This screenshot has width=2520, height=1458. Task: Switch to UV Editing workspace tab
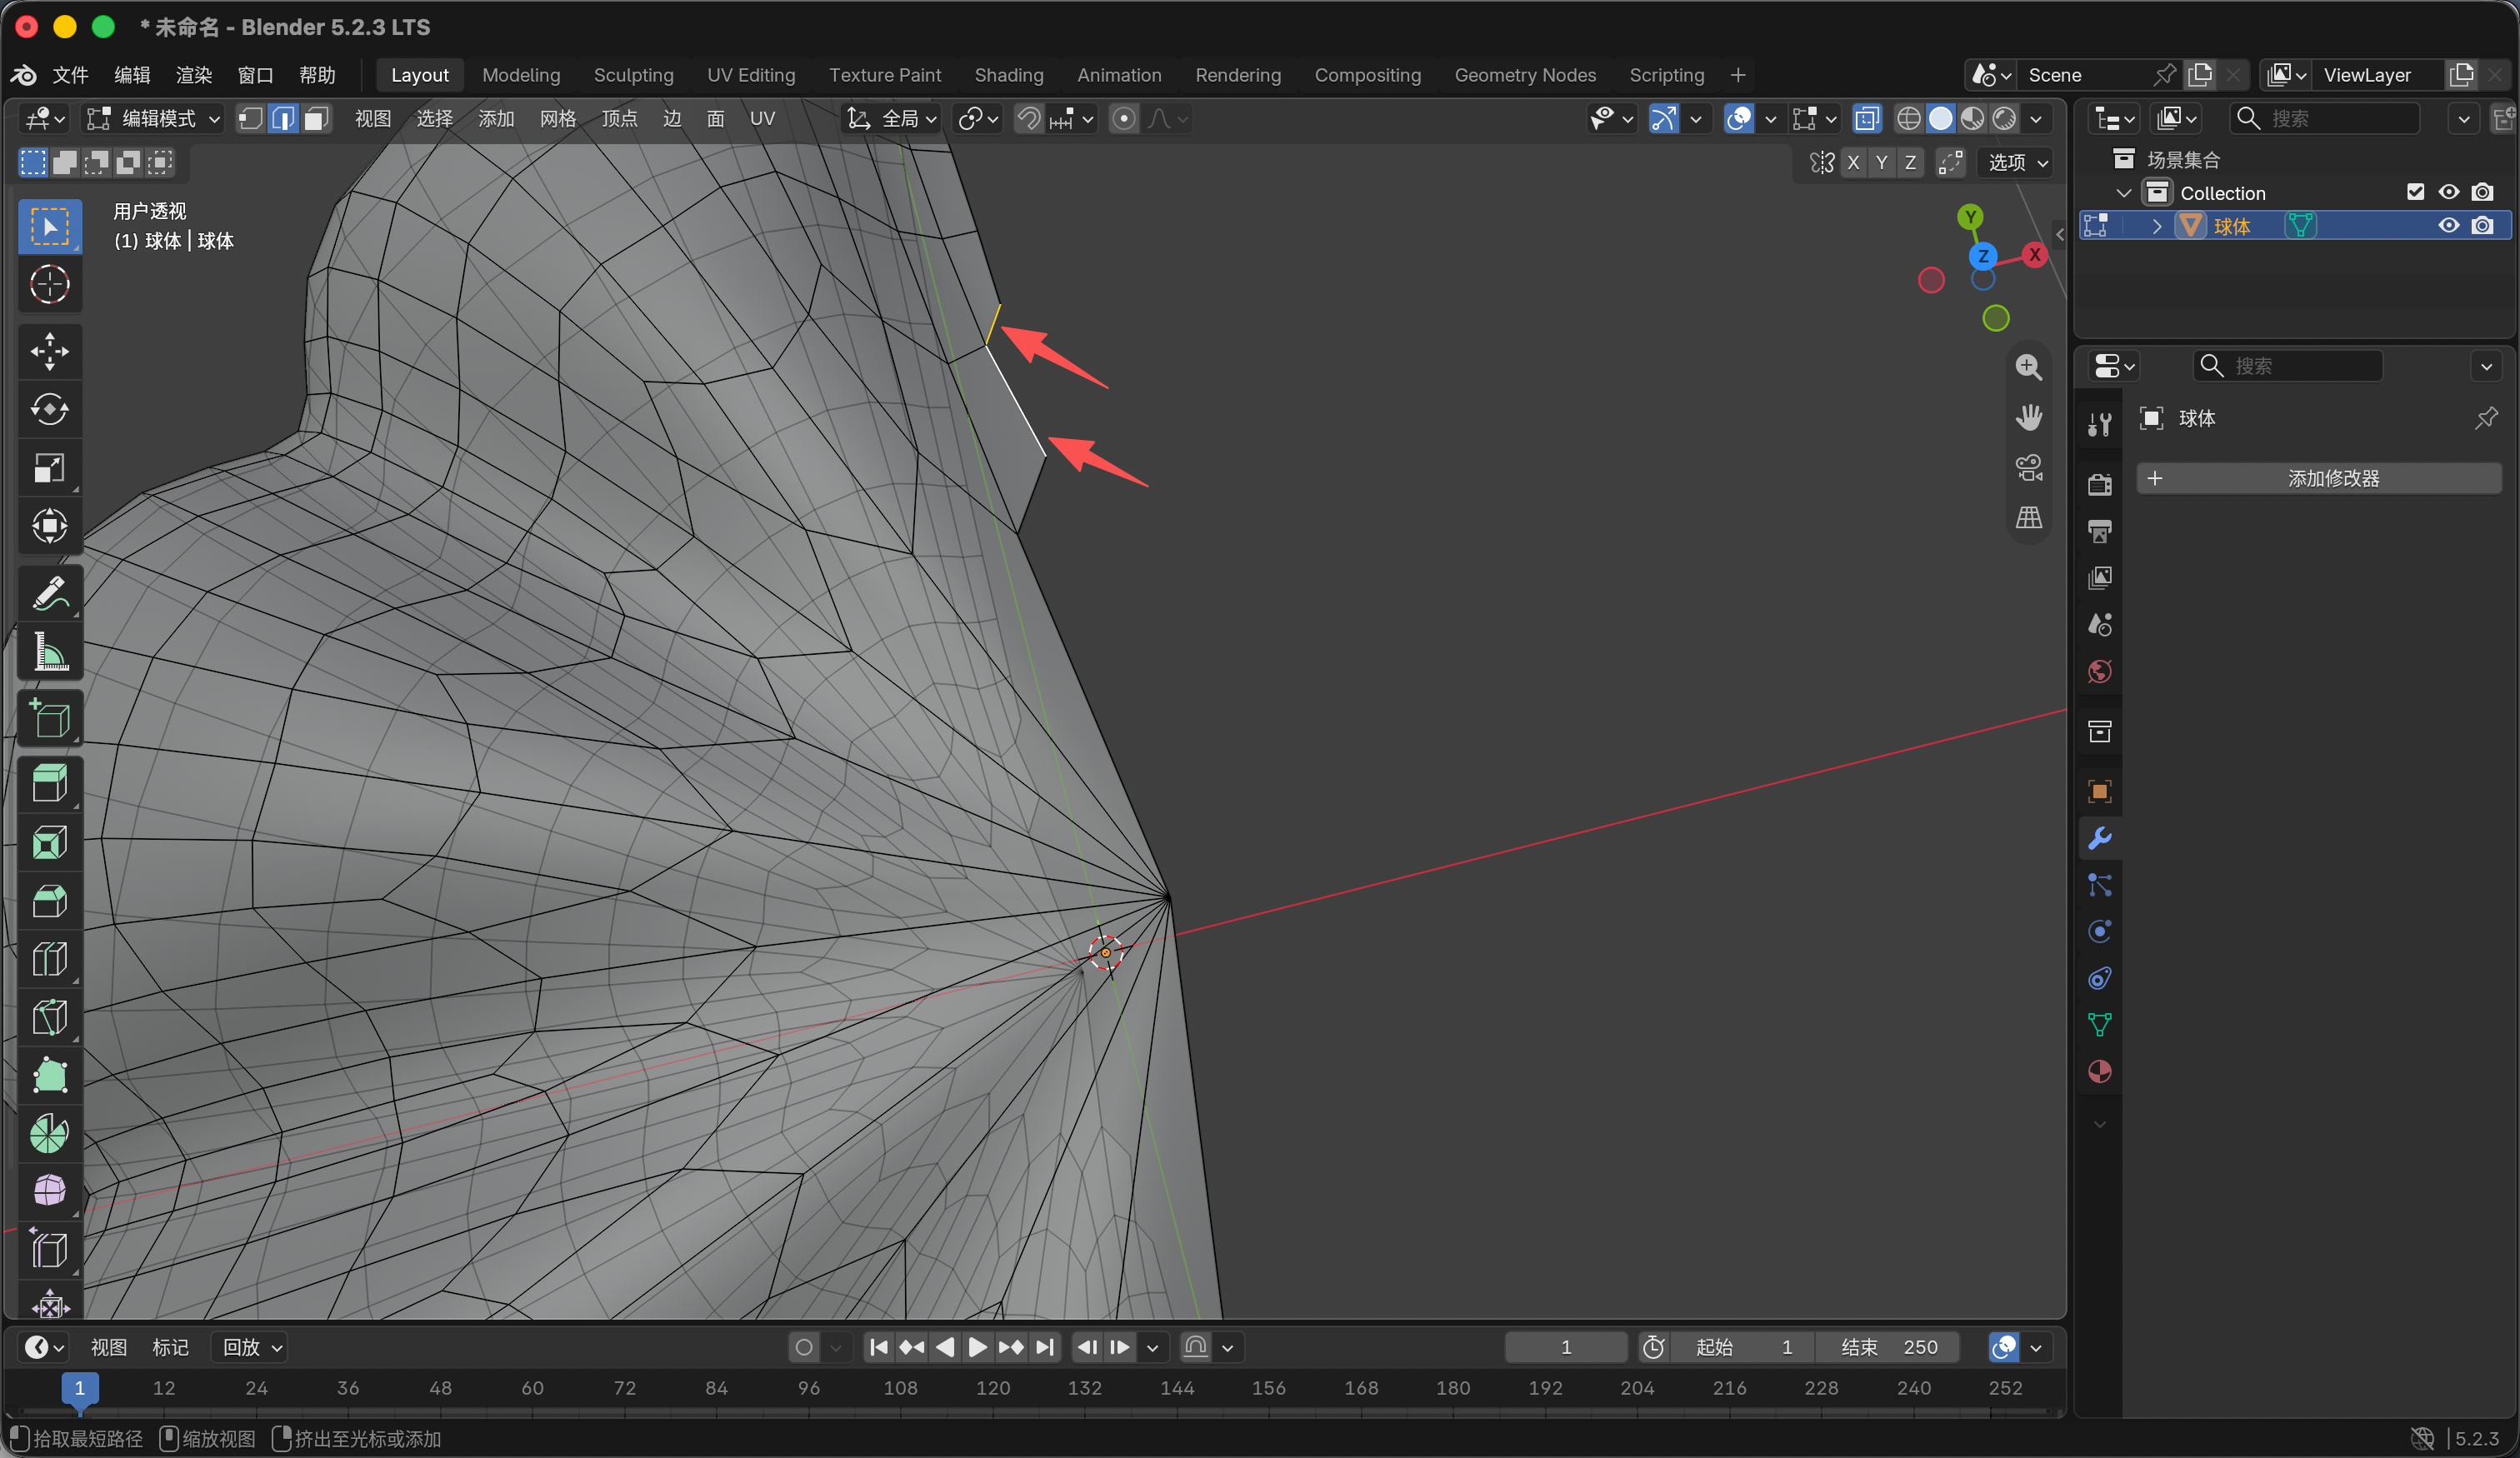[x=751, y=75]
